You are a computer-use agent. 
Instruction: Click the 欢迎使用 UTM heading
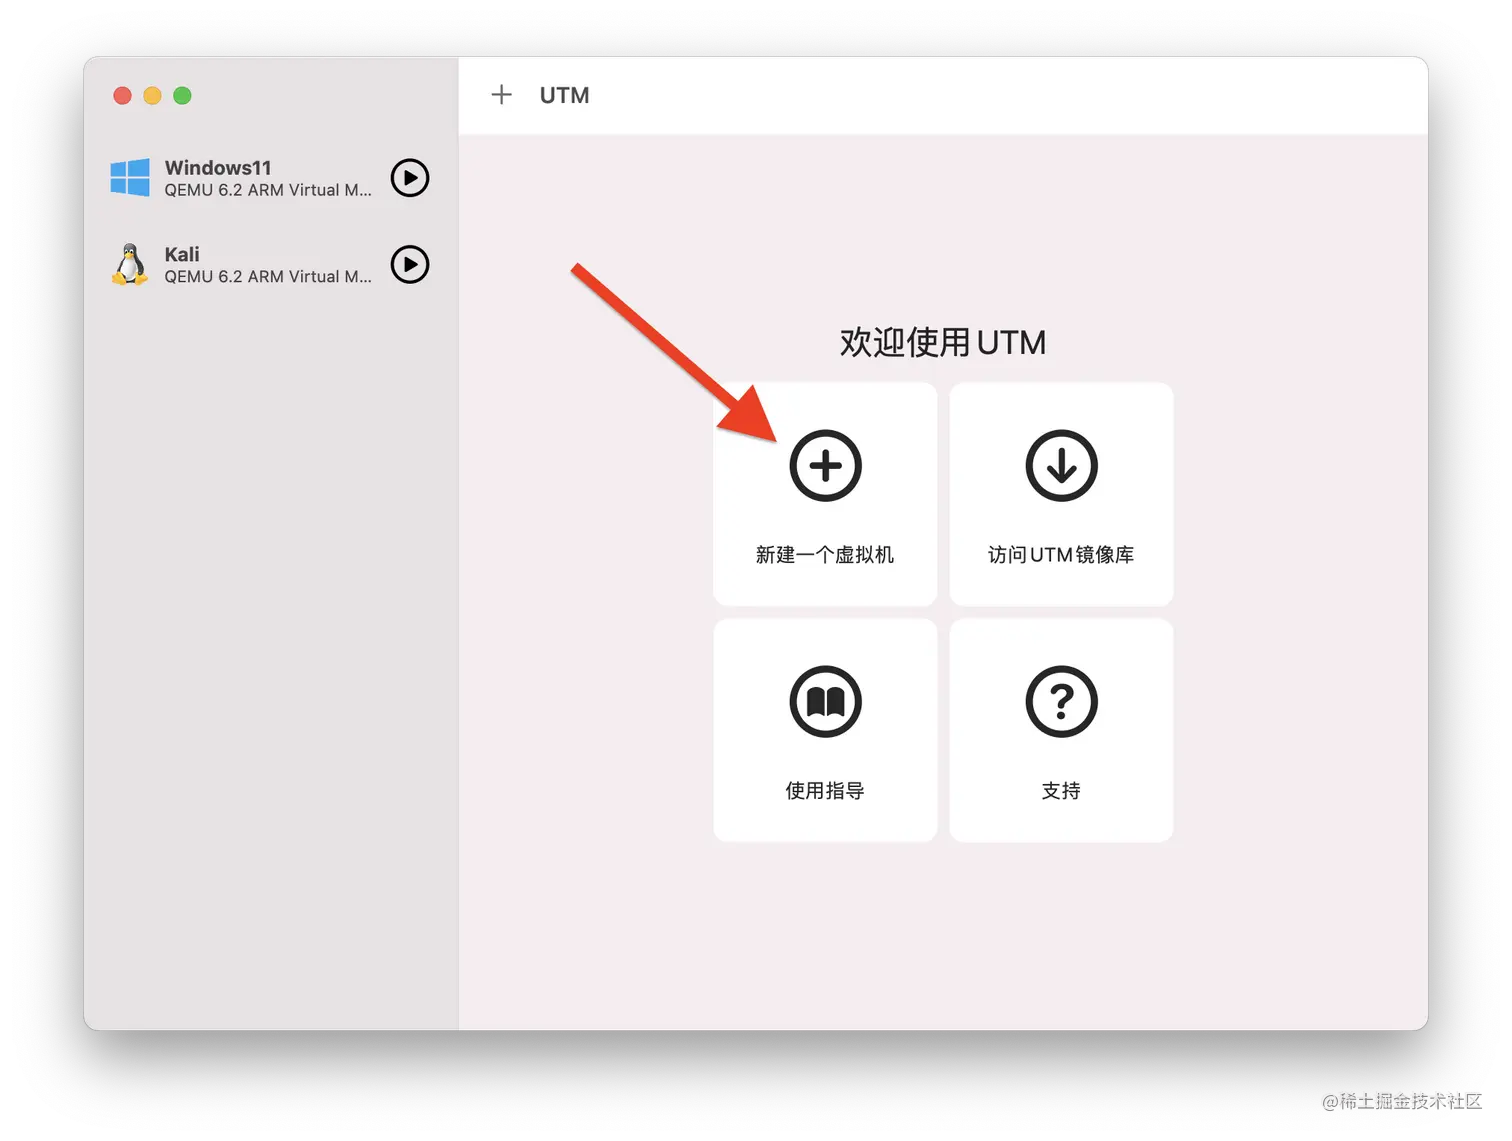pyautogui.click(x=943, y=343)
